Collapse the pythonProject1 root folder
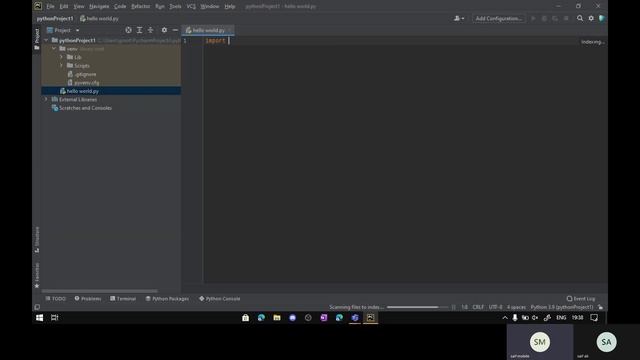 pos(46,40)
